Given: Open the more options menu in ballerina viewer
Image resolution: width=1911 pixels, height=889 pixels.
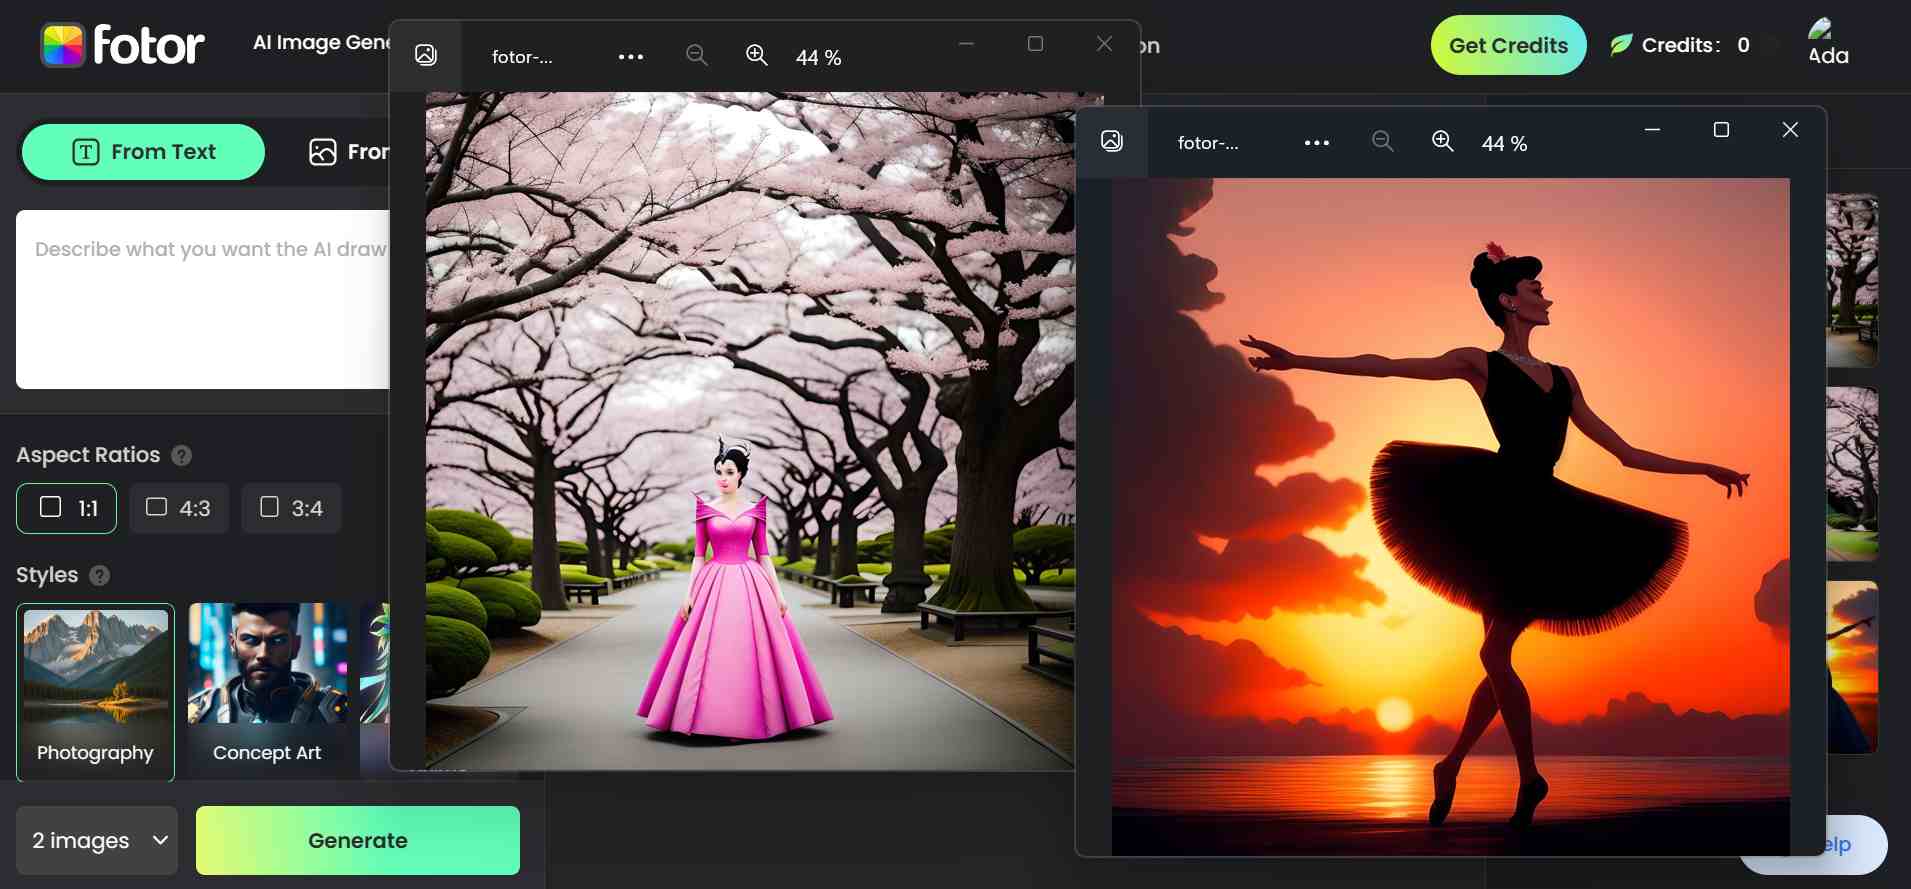Looking at the screenshot, I should (1316, 143).
